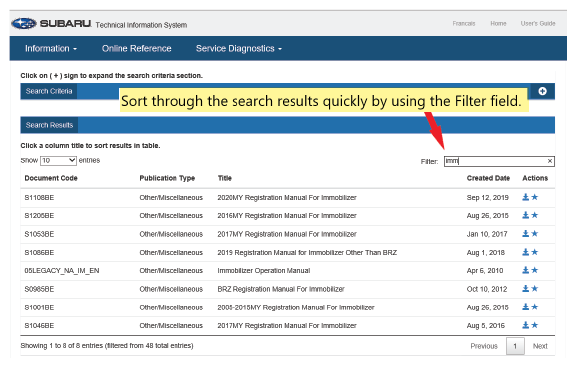Sort by Document Code column

[51, 178]
